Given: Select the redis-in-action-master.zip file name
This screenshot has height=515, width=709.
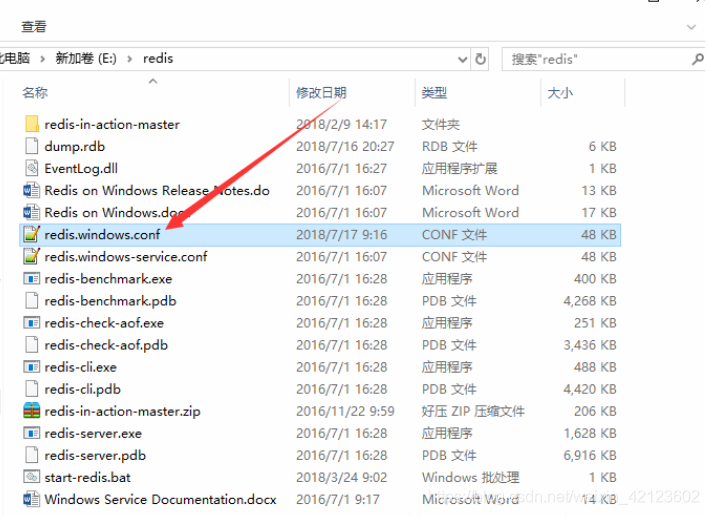Looking at the screenshot, I should click(x=122, y=411).
